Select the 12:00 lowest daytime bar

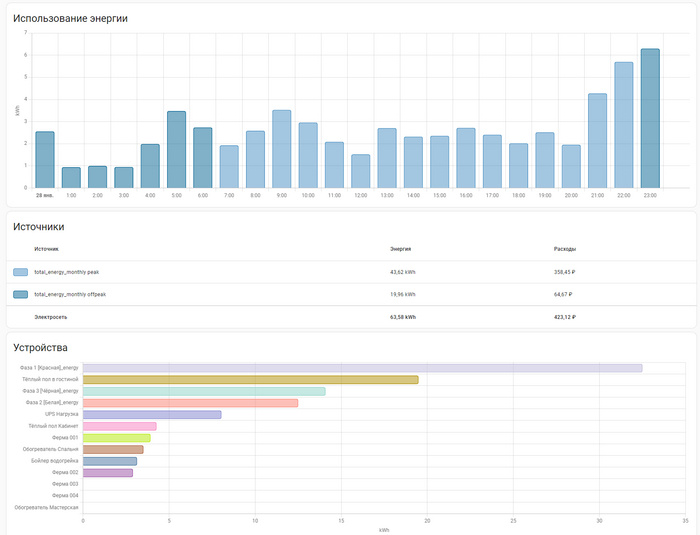click(x=361, y=171)
